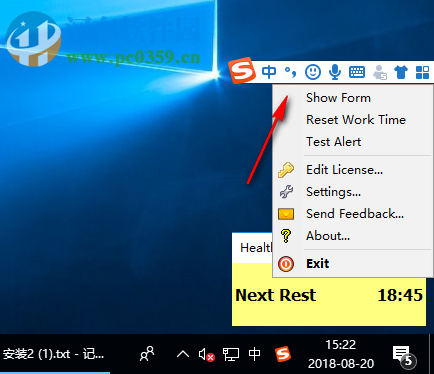Click the red power icon beside Exit

coord(286,264)
